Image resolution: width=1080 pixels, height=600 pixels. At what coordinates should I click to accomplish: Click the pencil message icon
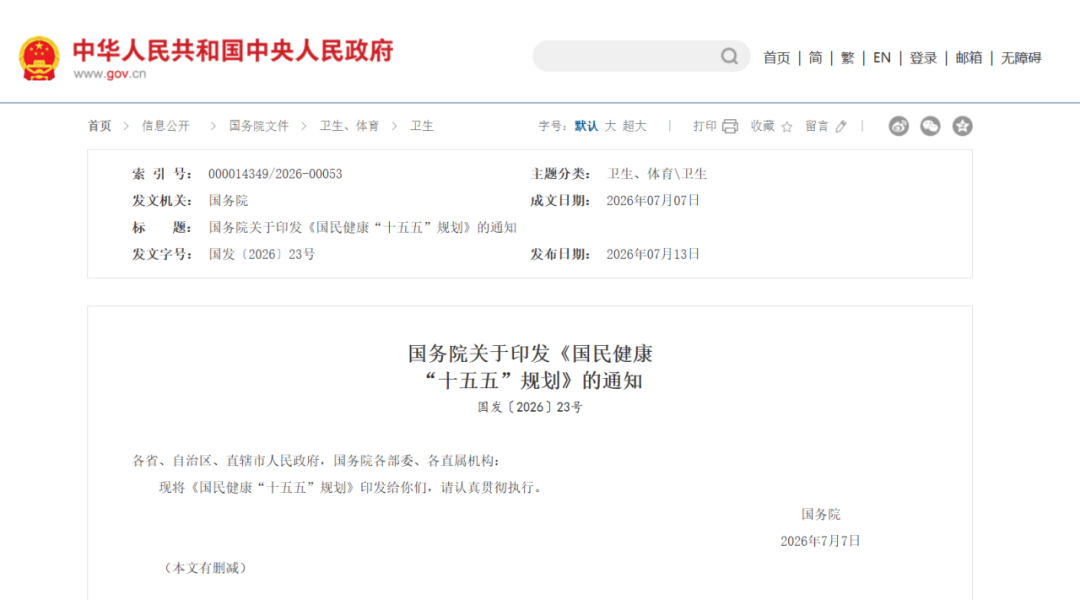tap(841, 127)
